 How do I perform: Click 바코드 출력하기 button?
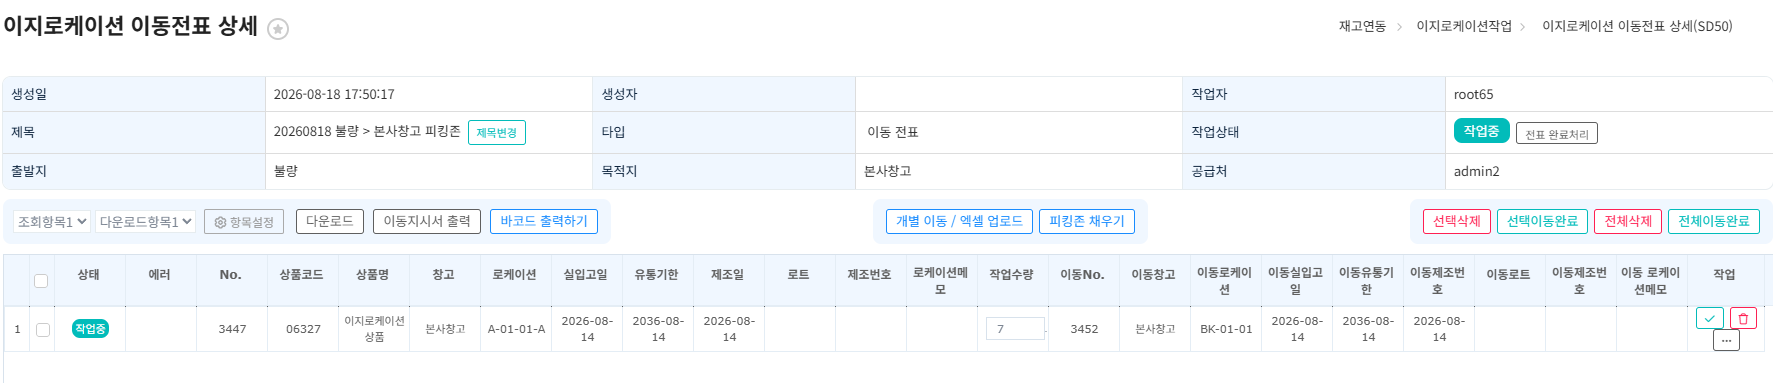(x=544, y=221)
